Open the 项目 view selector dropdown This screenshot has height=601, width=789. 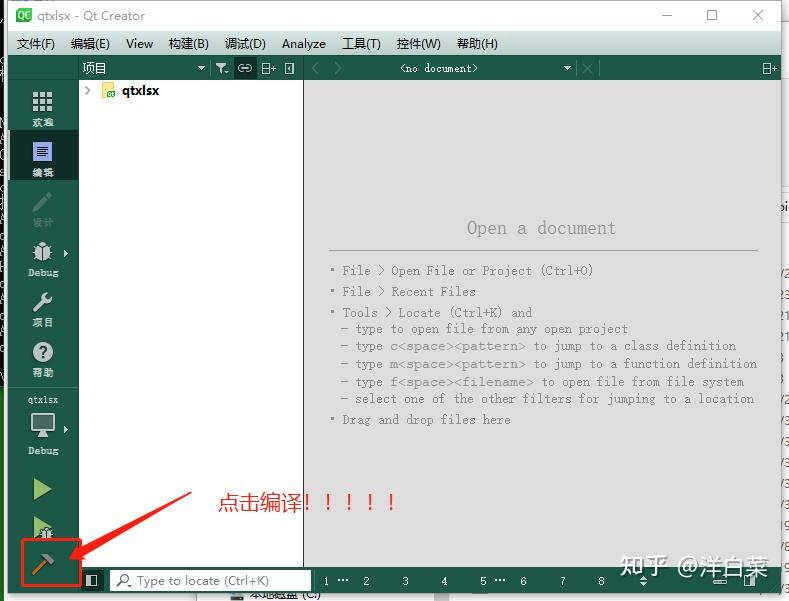pos(143,68)
